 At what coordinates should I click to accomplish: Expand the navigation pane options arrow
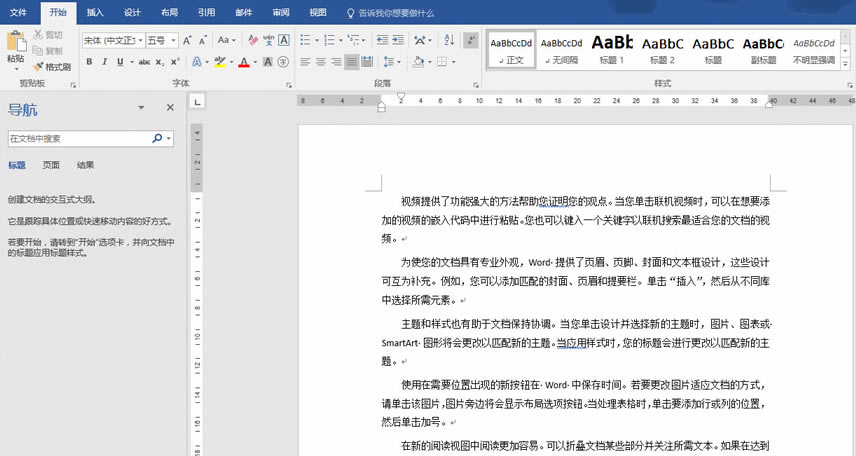tap(141, 108)
